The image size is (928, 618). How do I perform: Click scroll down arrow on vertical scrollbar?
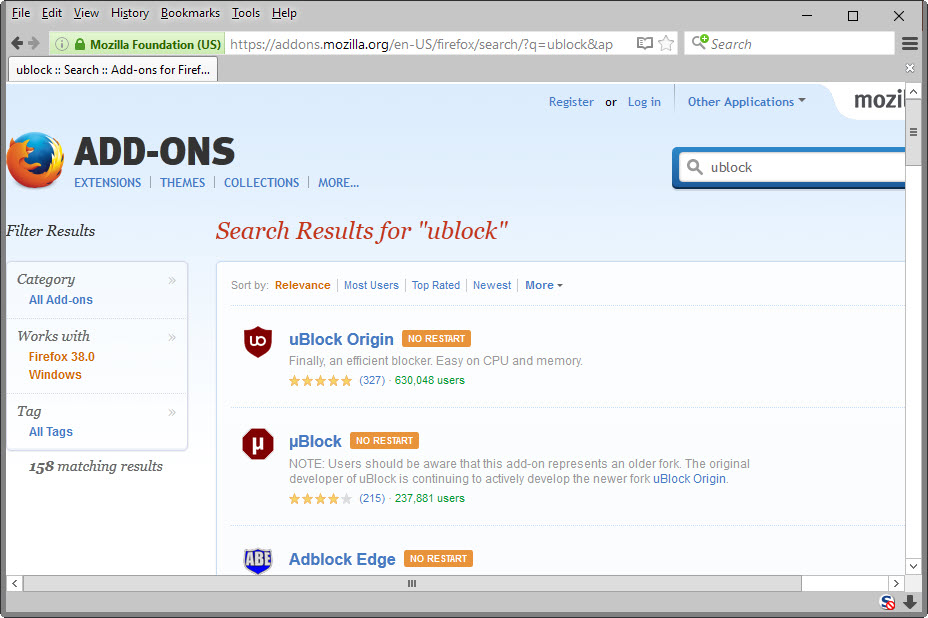tap(913, 566)
